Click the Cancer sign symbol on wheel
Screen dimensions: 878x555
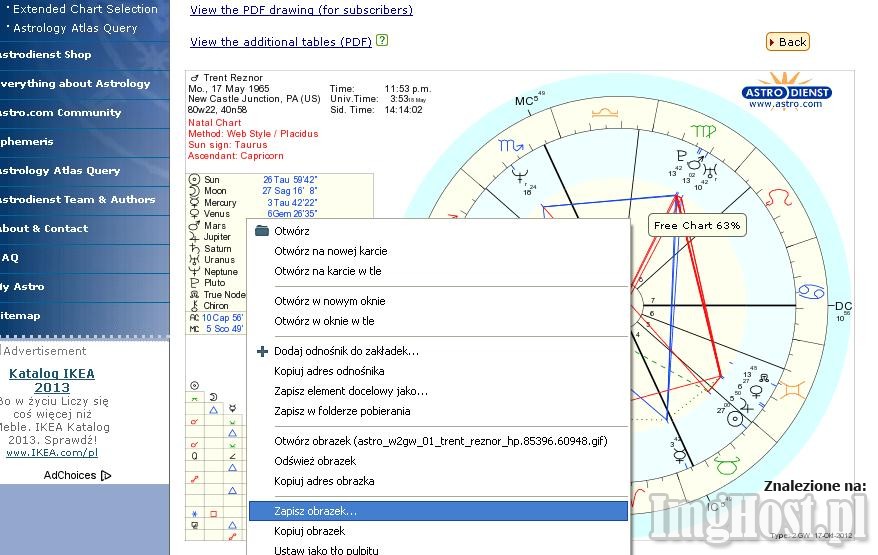point(810,291)
